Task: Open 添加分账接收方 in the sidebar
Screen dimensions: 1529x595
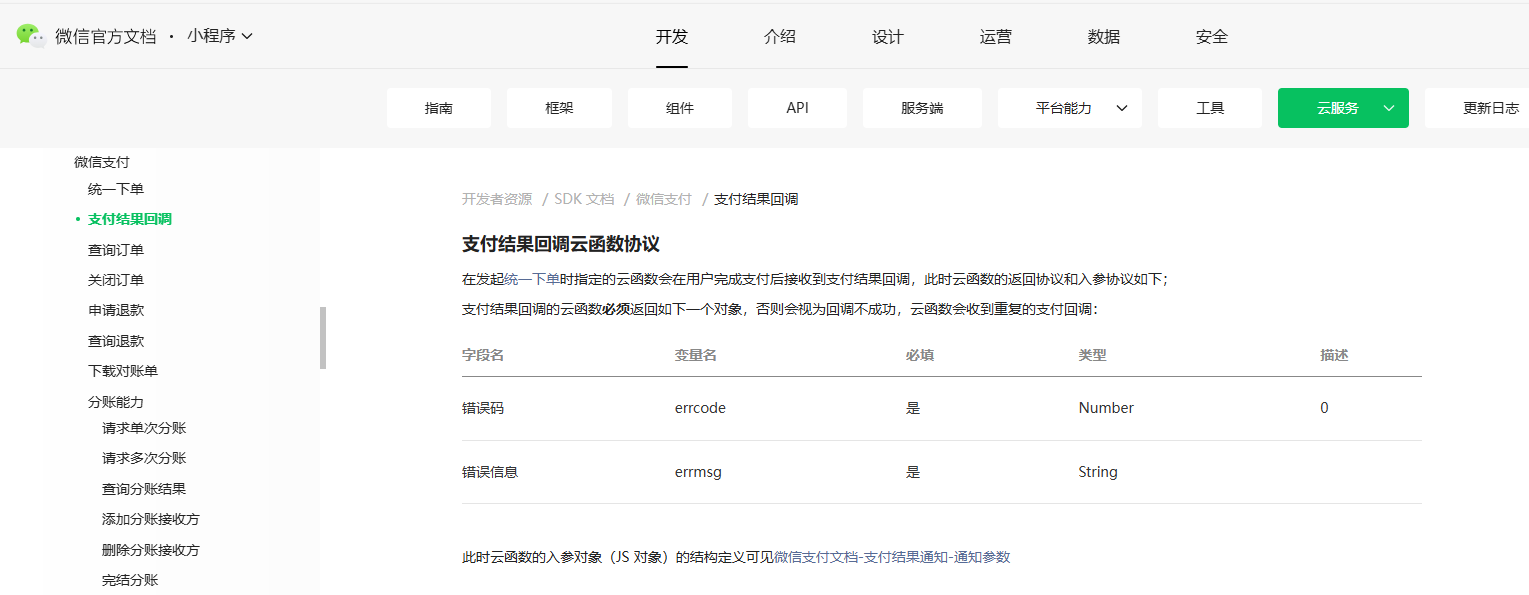Action: 151,519
